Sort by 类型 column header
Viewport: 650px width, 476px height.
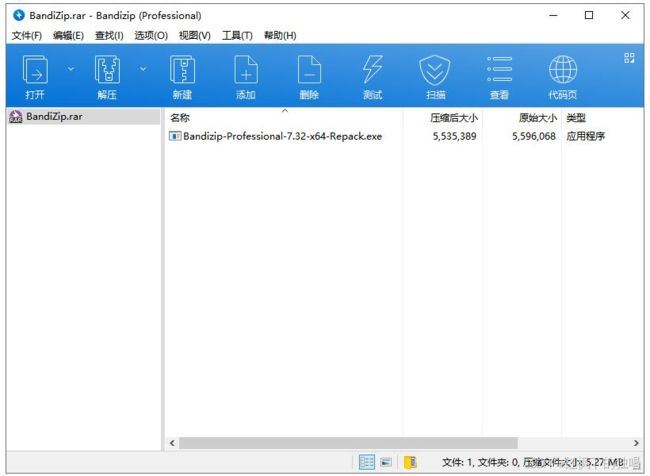click(602, 118)
